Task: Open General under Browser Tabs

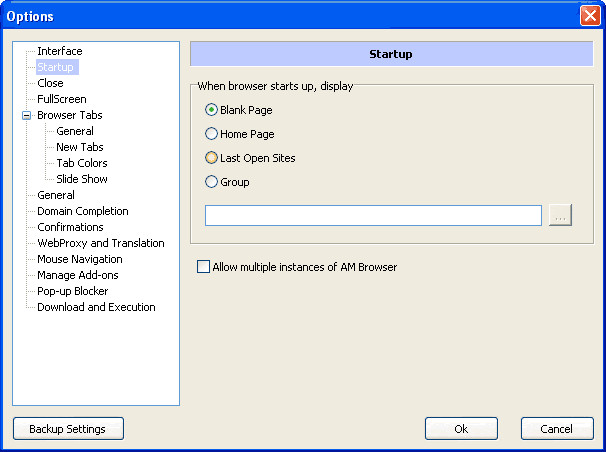Action: 75,131
